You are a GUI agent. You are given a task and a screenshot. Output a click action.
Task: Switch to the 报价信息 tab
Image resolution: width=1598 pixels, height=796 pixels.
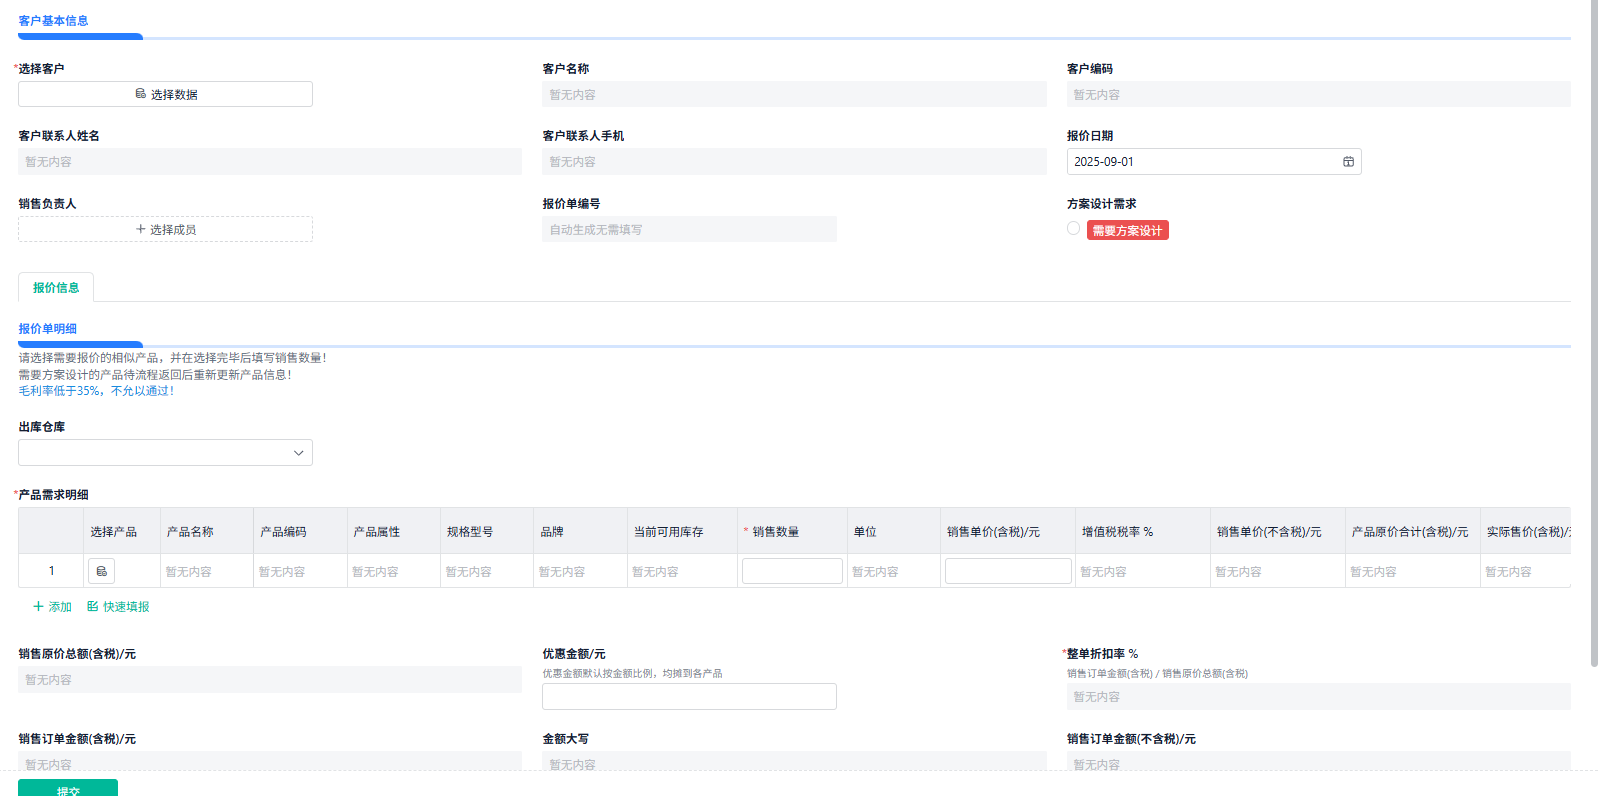[56, 287]
